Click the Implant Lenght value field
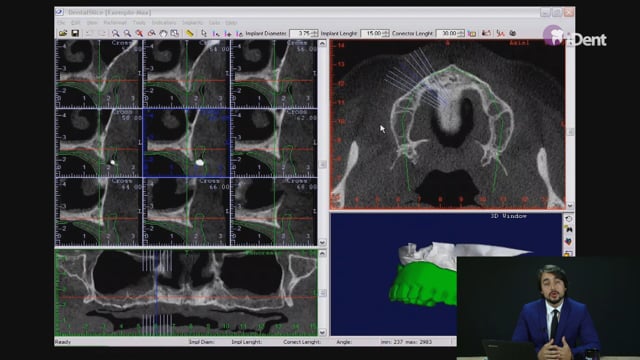 (x=371, y=33)
